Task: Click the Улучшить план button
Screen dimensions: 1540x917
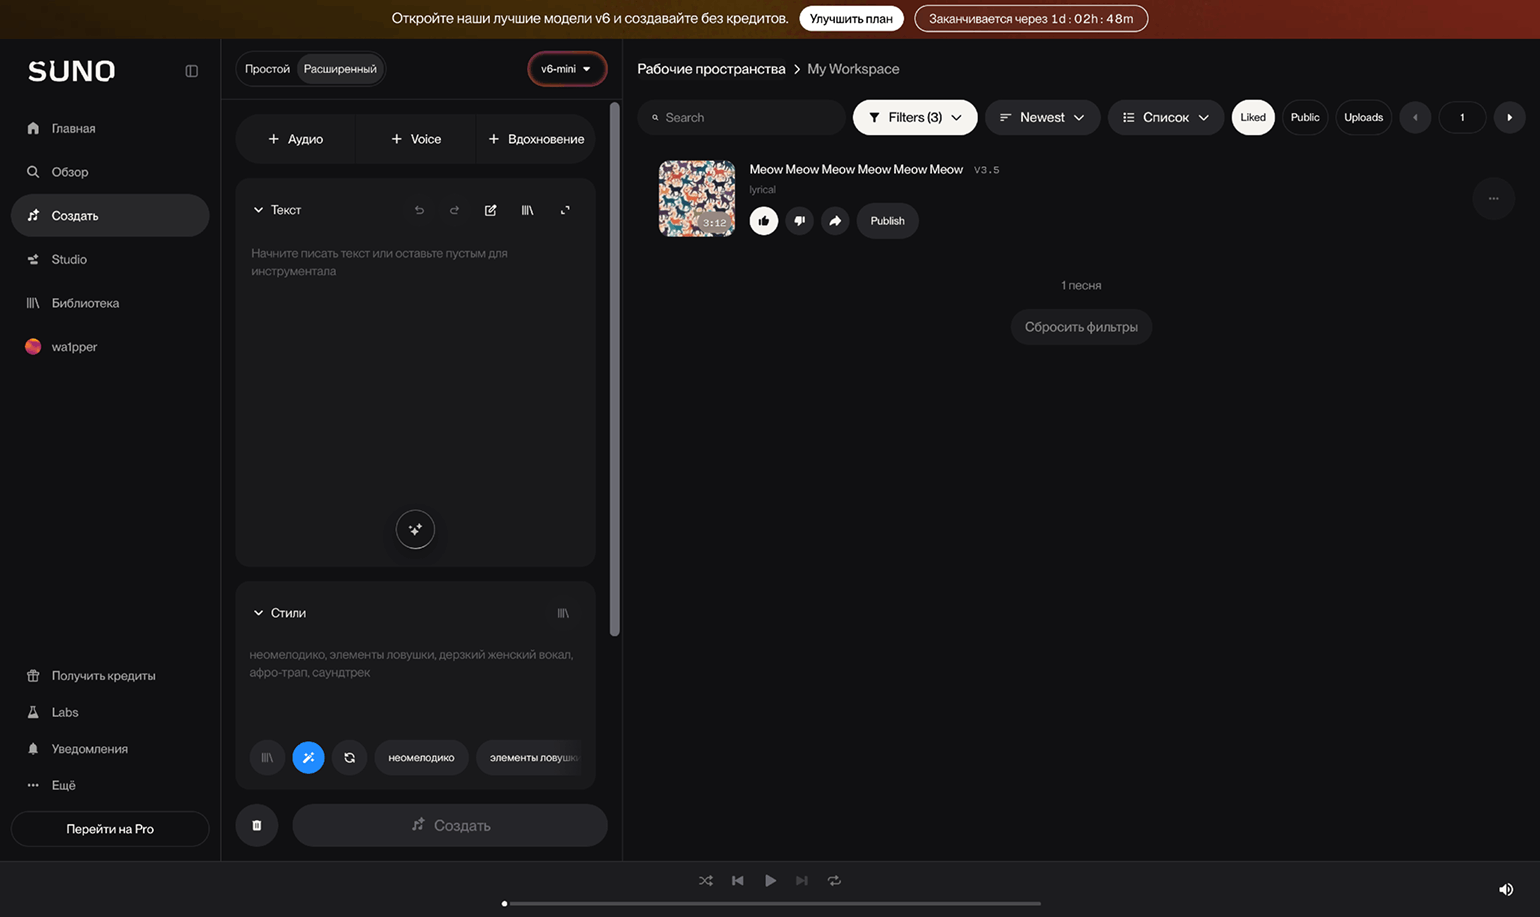Action: pyautogui.click(x=851, y=19)
